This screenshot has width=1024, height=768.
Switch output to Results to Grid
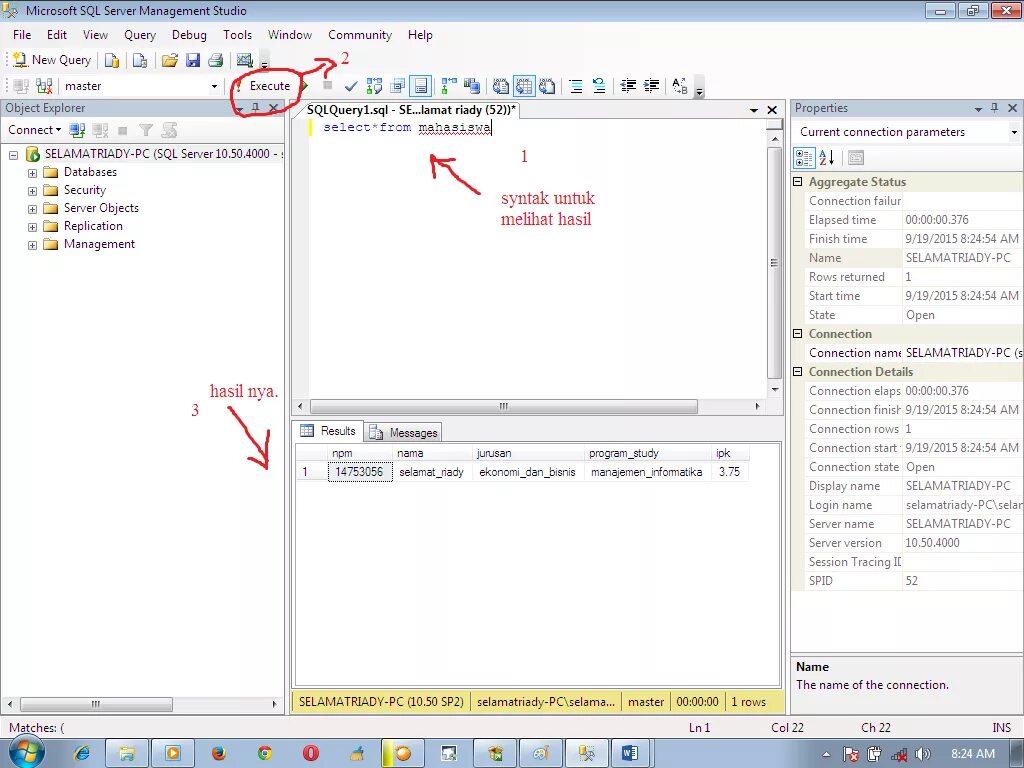[524, 86]
